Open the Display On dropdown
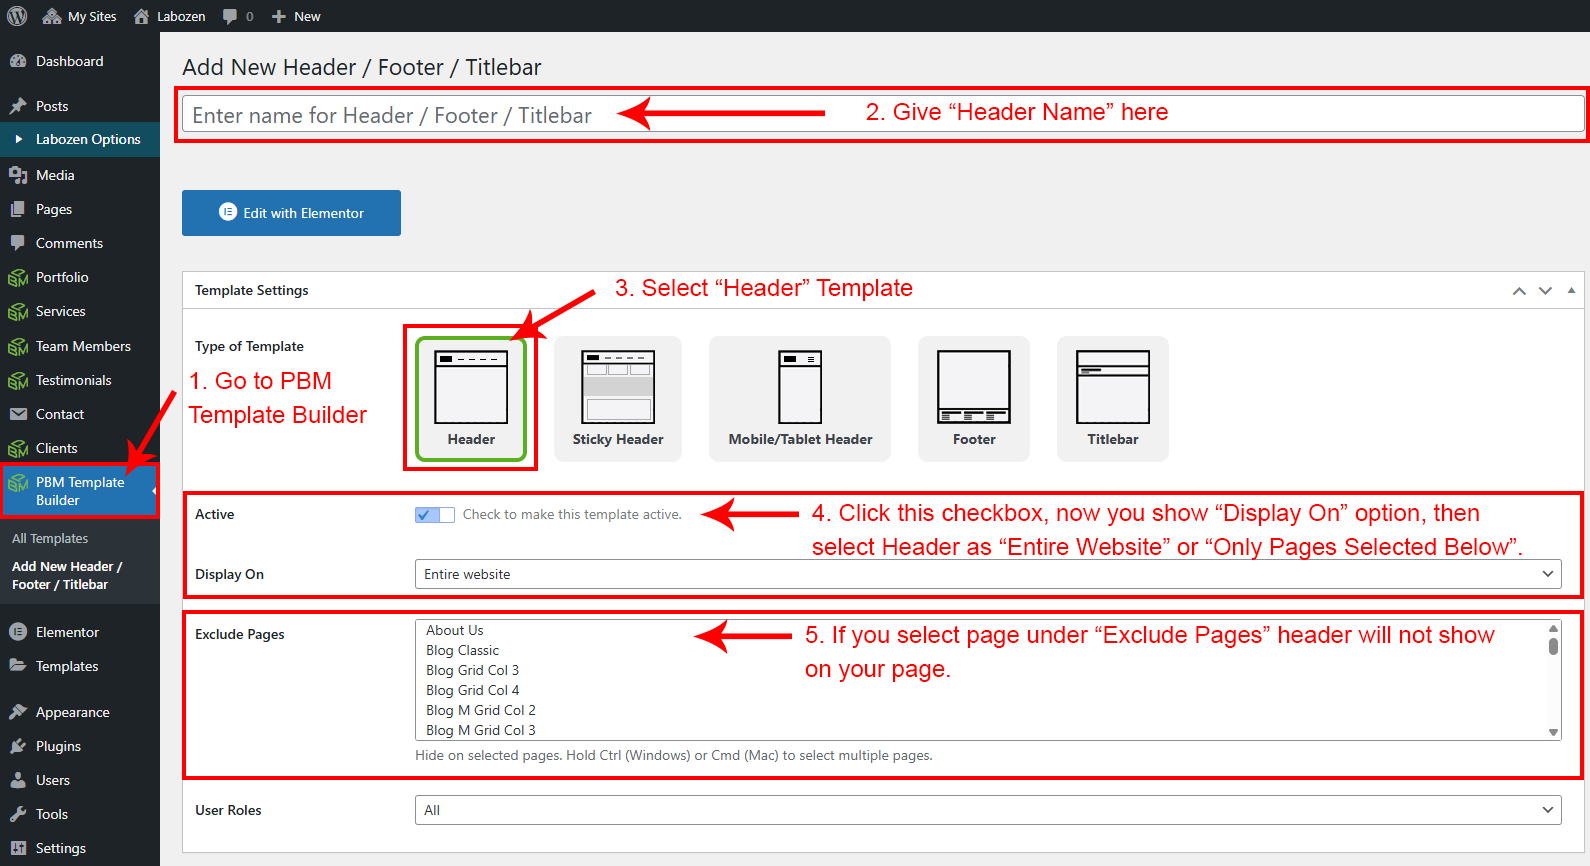The width and height of the screenshot is (1590, 866). (x=987, y=574)
